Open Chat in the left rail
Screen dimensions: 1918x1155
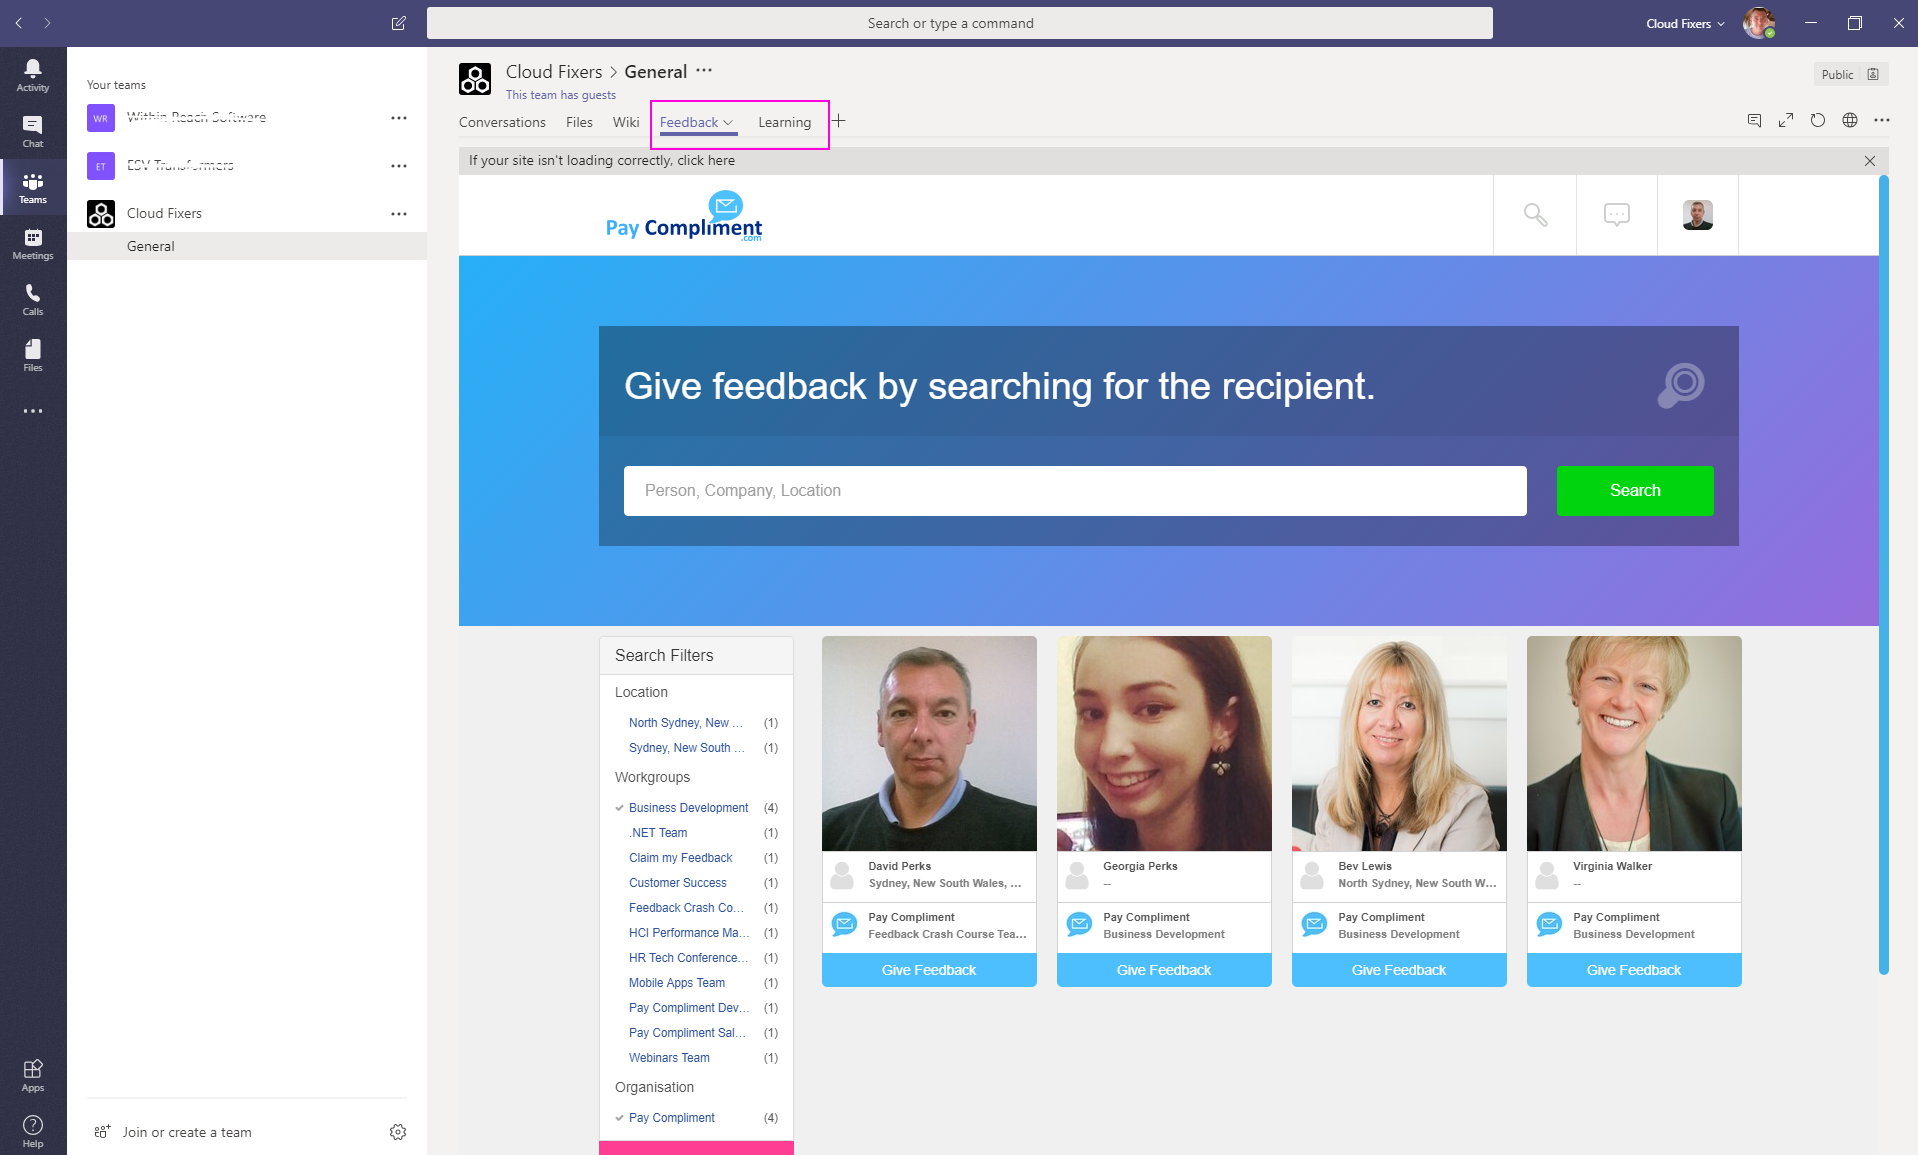coord(33,131)
